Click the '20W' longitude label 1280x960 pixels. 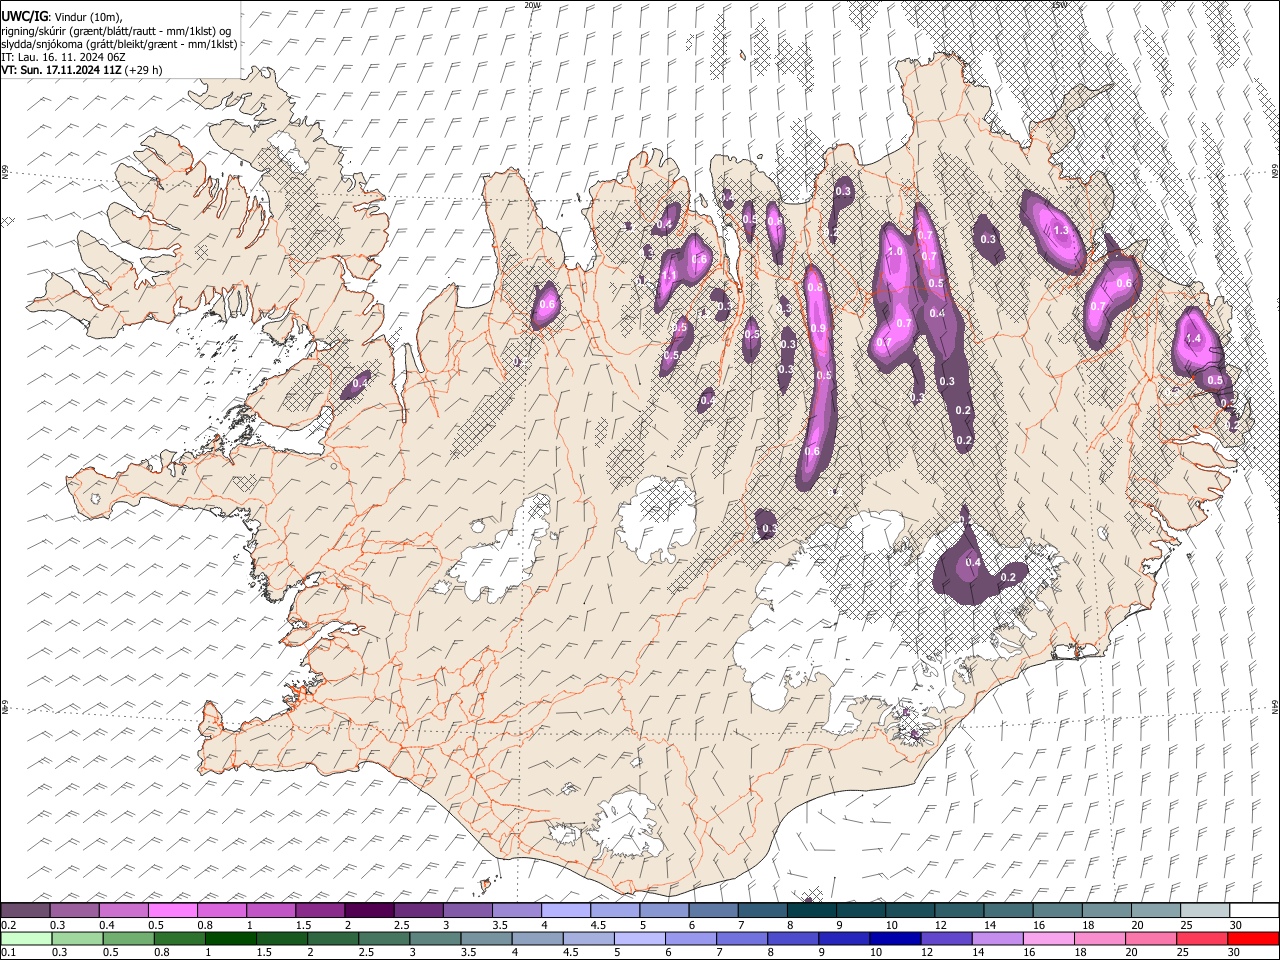(x=531, y=5)
